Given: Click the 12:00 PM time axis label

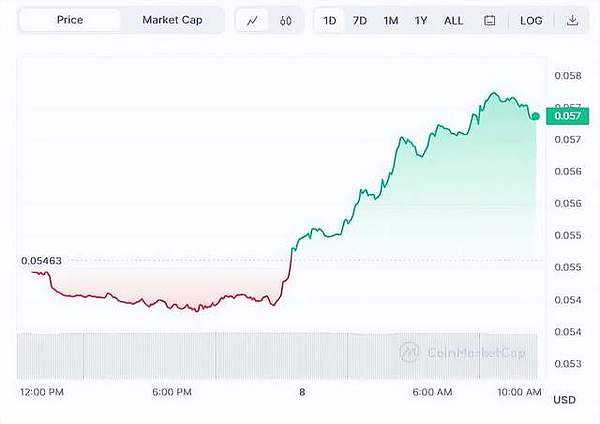Looking at the screenshot, I should click(x=40, y=392).
